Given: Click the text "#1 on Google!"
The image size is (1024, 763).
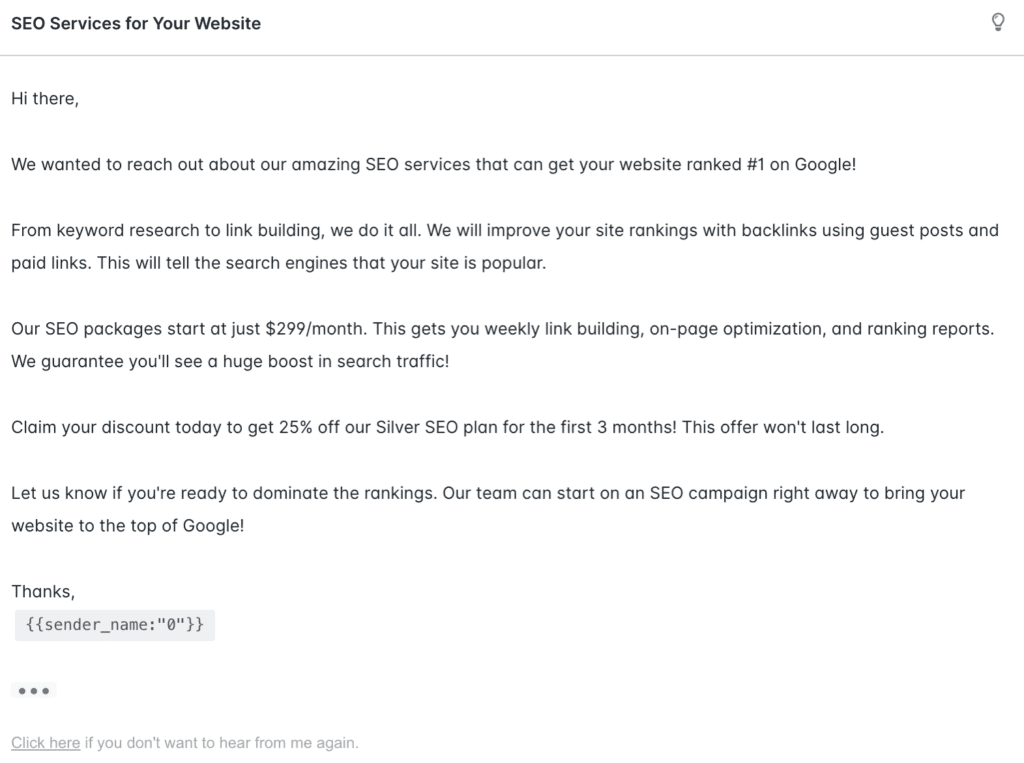Looking at the screenshot, I should click(x=801, y=165).
